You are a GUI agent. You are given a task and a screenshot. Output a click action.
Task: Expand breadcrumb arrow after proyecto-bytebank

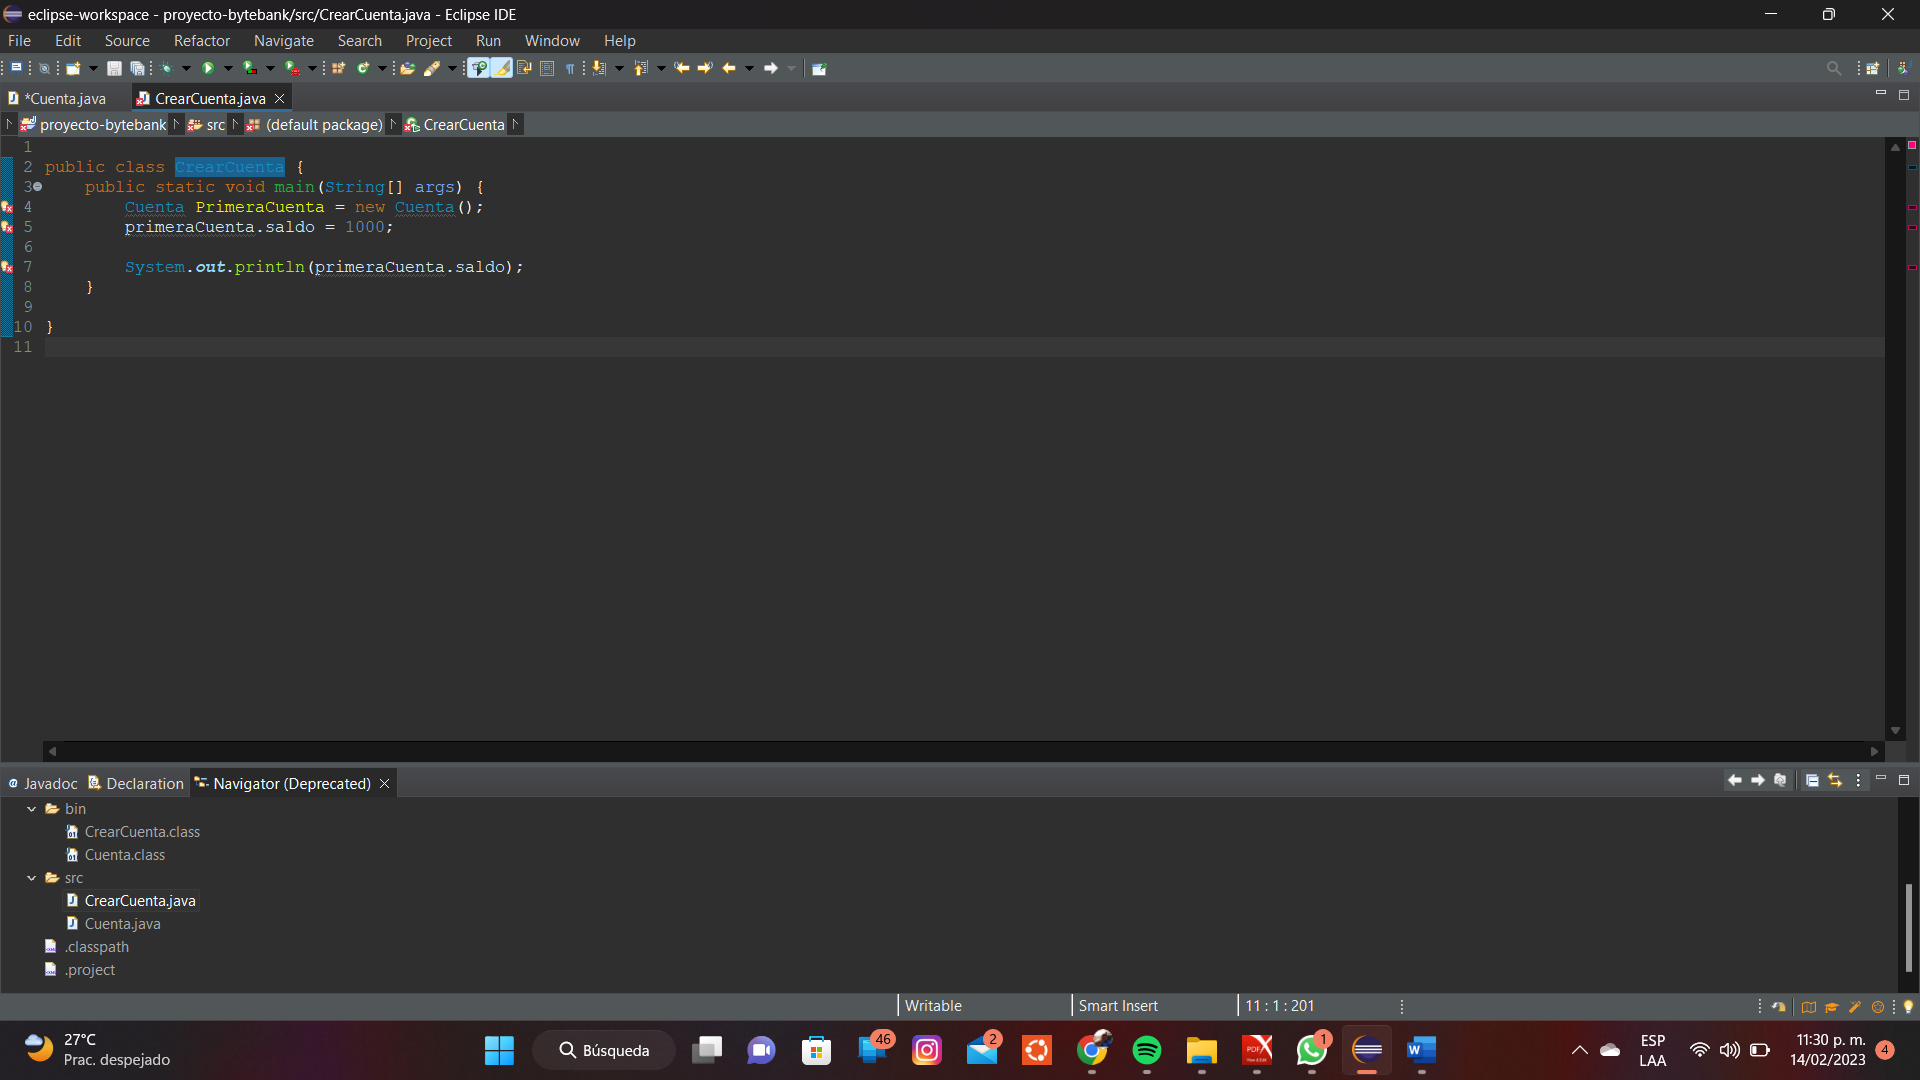[x=176, y=124]
